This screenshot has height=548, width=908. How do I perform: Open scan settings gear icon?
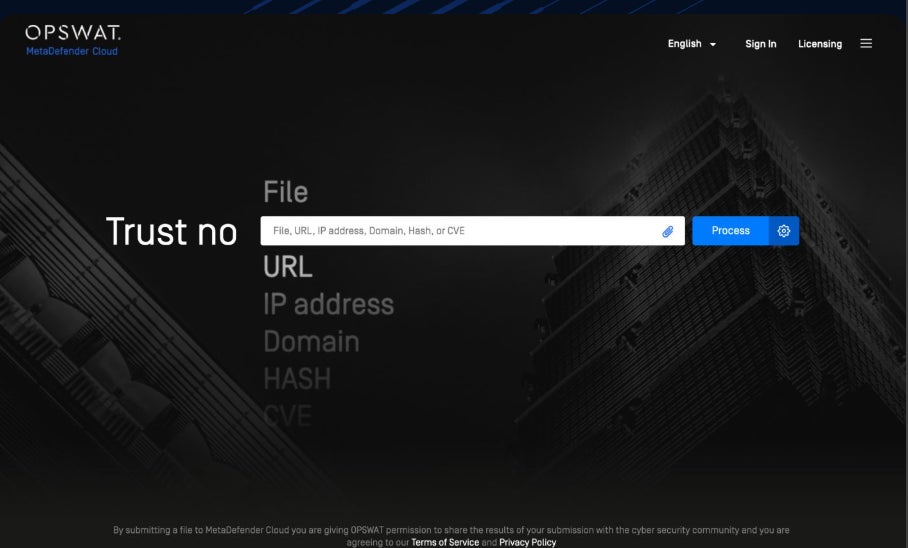click(784, 231)
